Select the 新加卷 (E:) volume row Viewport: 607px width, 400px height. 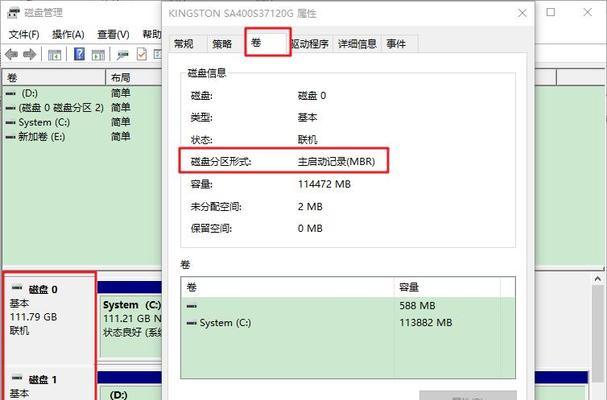82,136
